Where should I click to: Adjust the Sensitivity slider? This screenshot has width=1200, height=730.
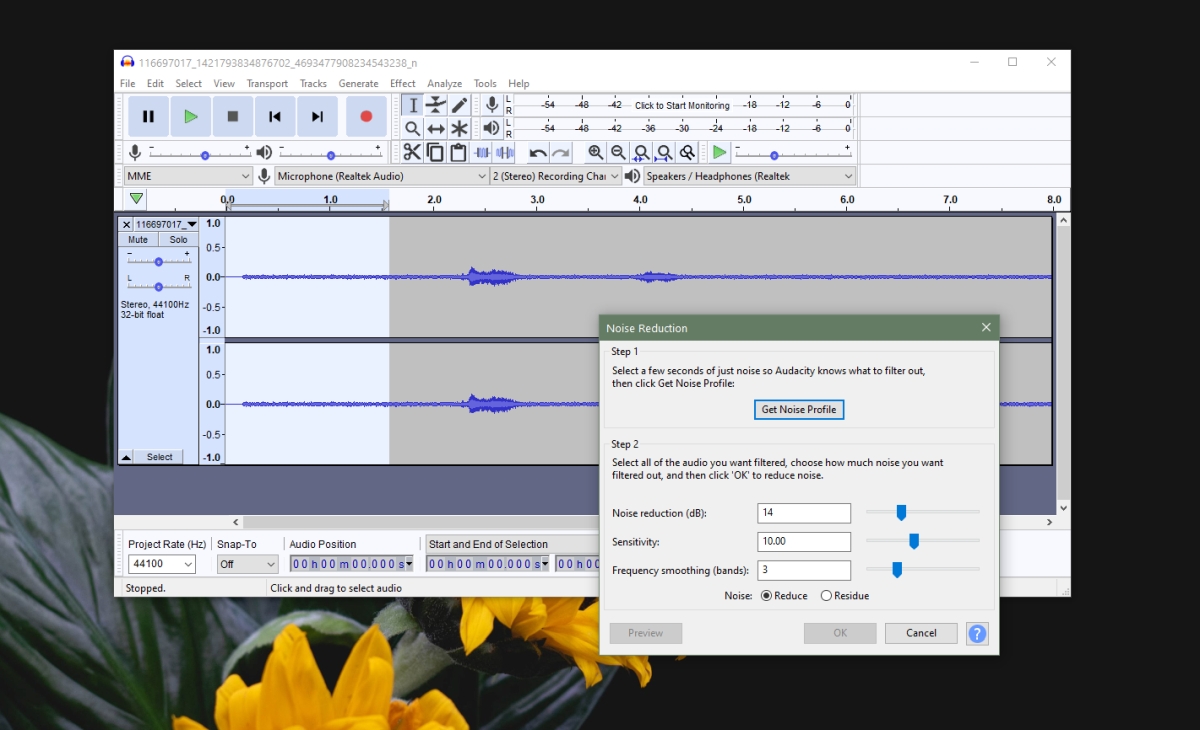(x=913, y=541)
